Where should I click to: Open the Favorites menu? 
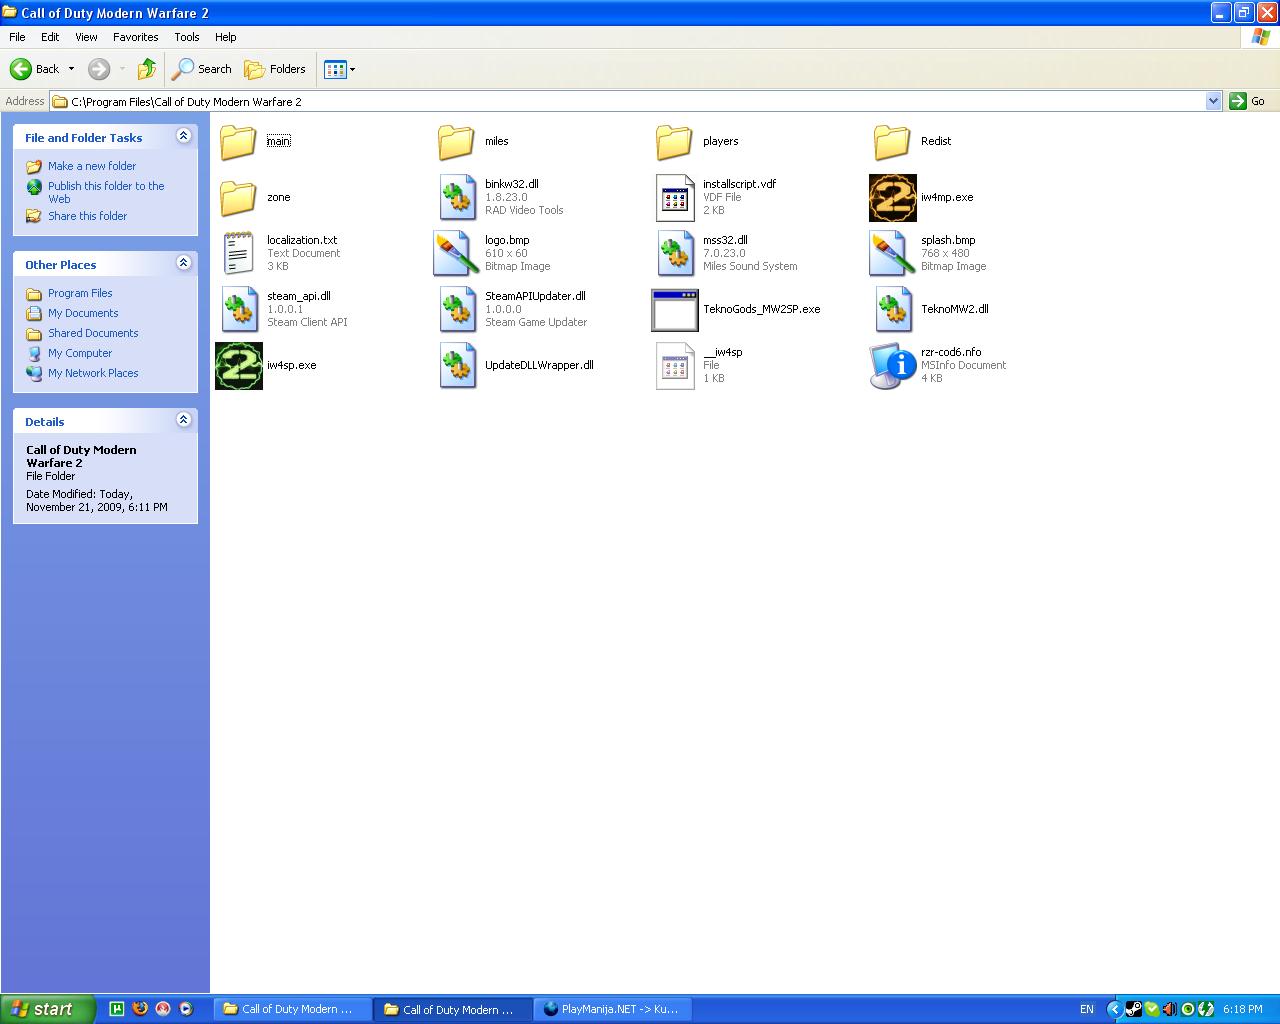pyautogui.click(x=136, y=37)
